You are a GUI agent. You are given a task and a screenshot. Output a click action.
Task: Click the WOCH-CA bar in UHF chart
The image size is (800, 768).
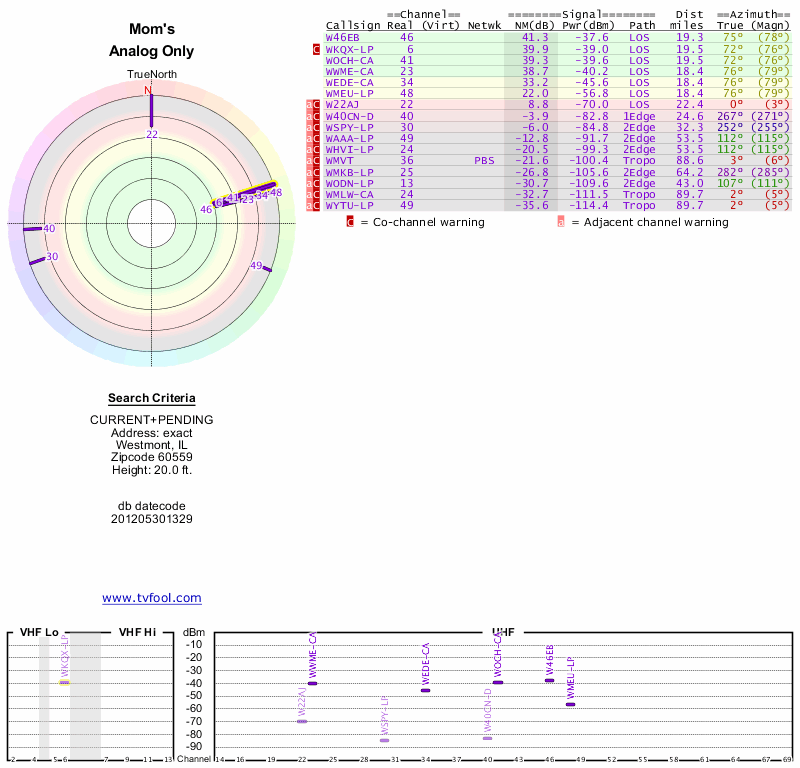pyautogui.click(x=498, y=682)
